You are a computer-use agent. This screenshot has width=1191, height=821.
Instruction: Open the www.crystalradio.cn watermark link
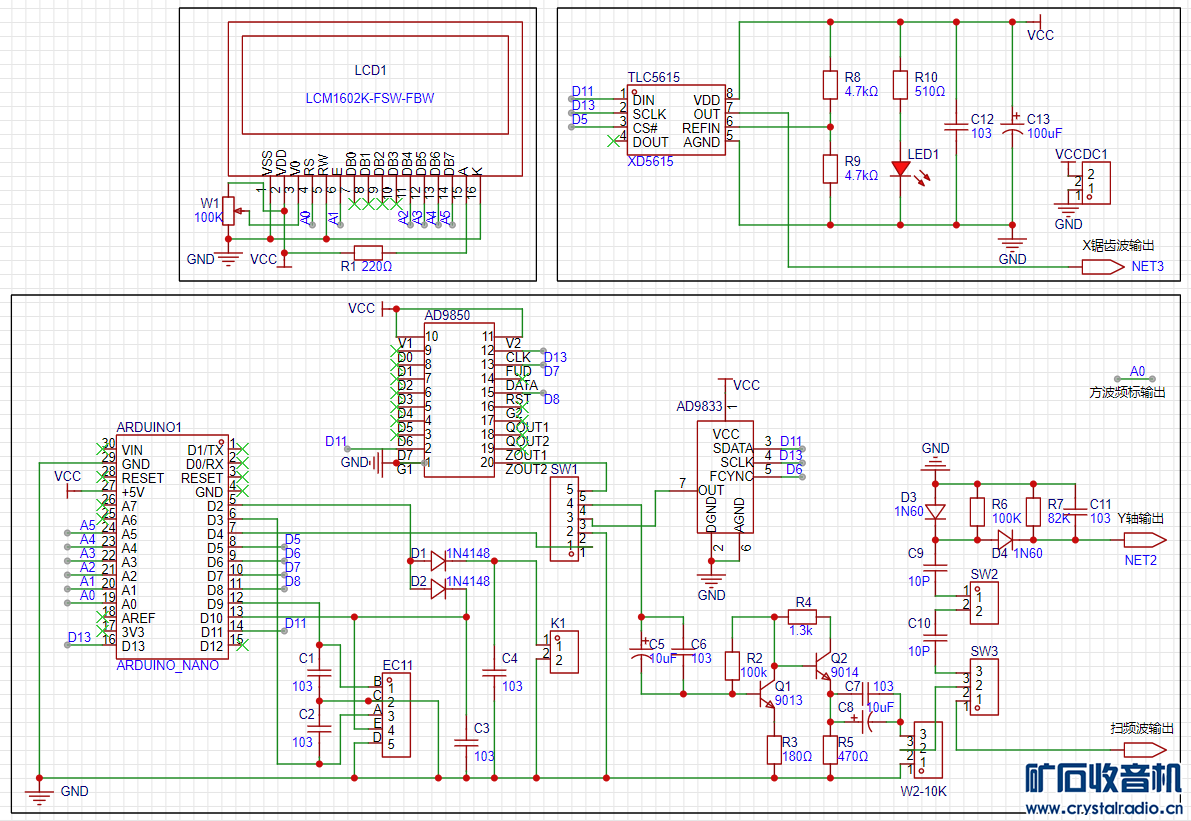click(x=1104, y=808)
